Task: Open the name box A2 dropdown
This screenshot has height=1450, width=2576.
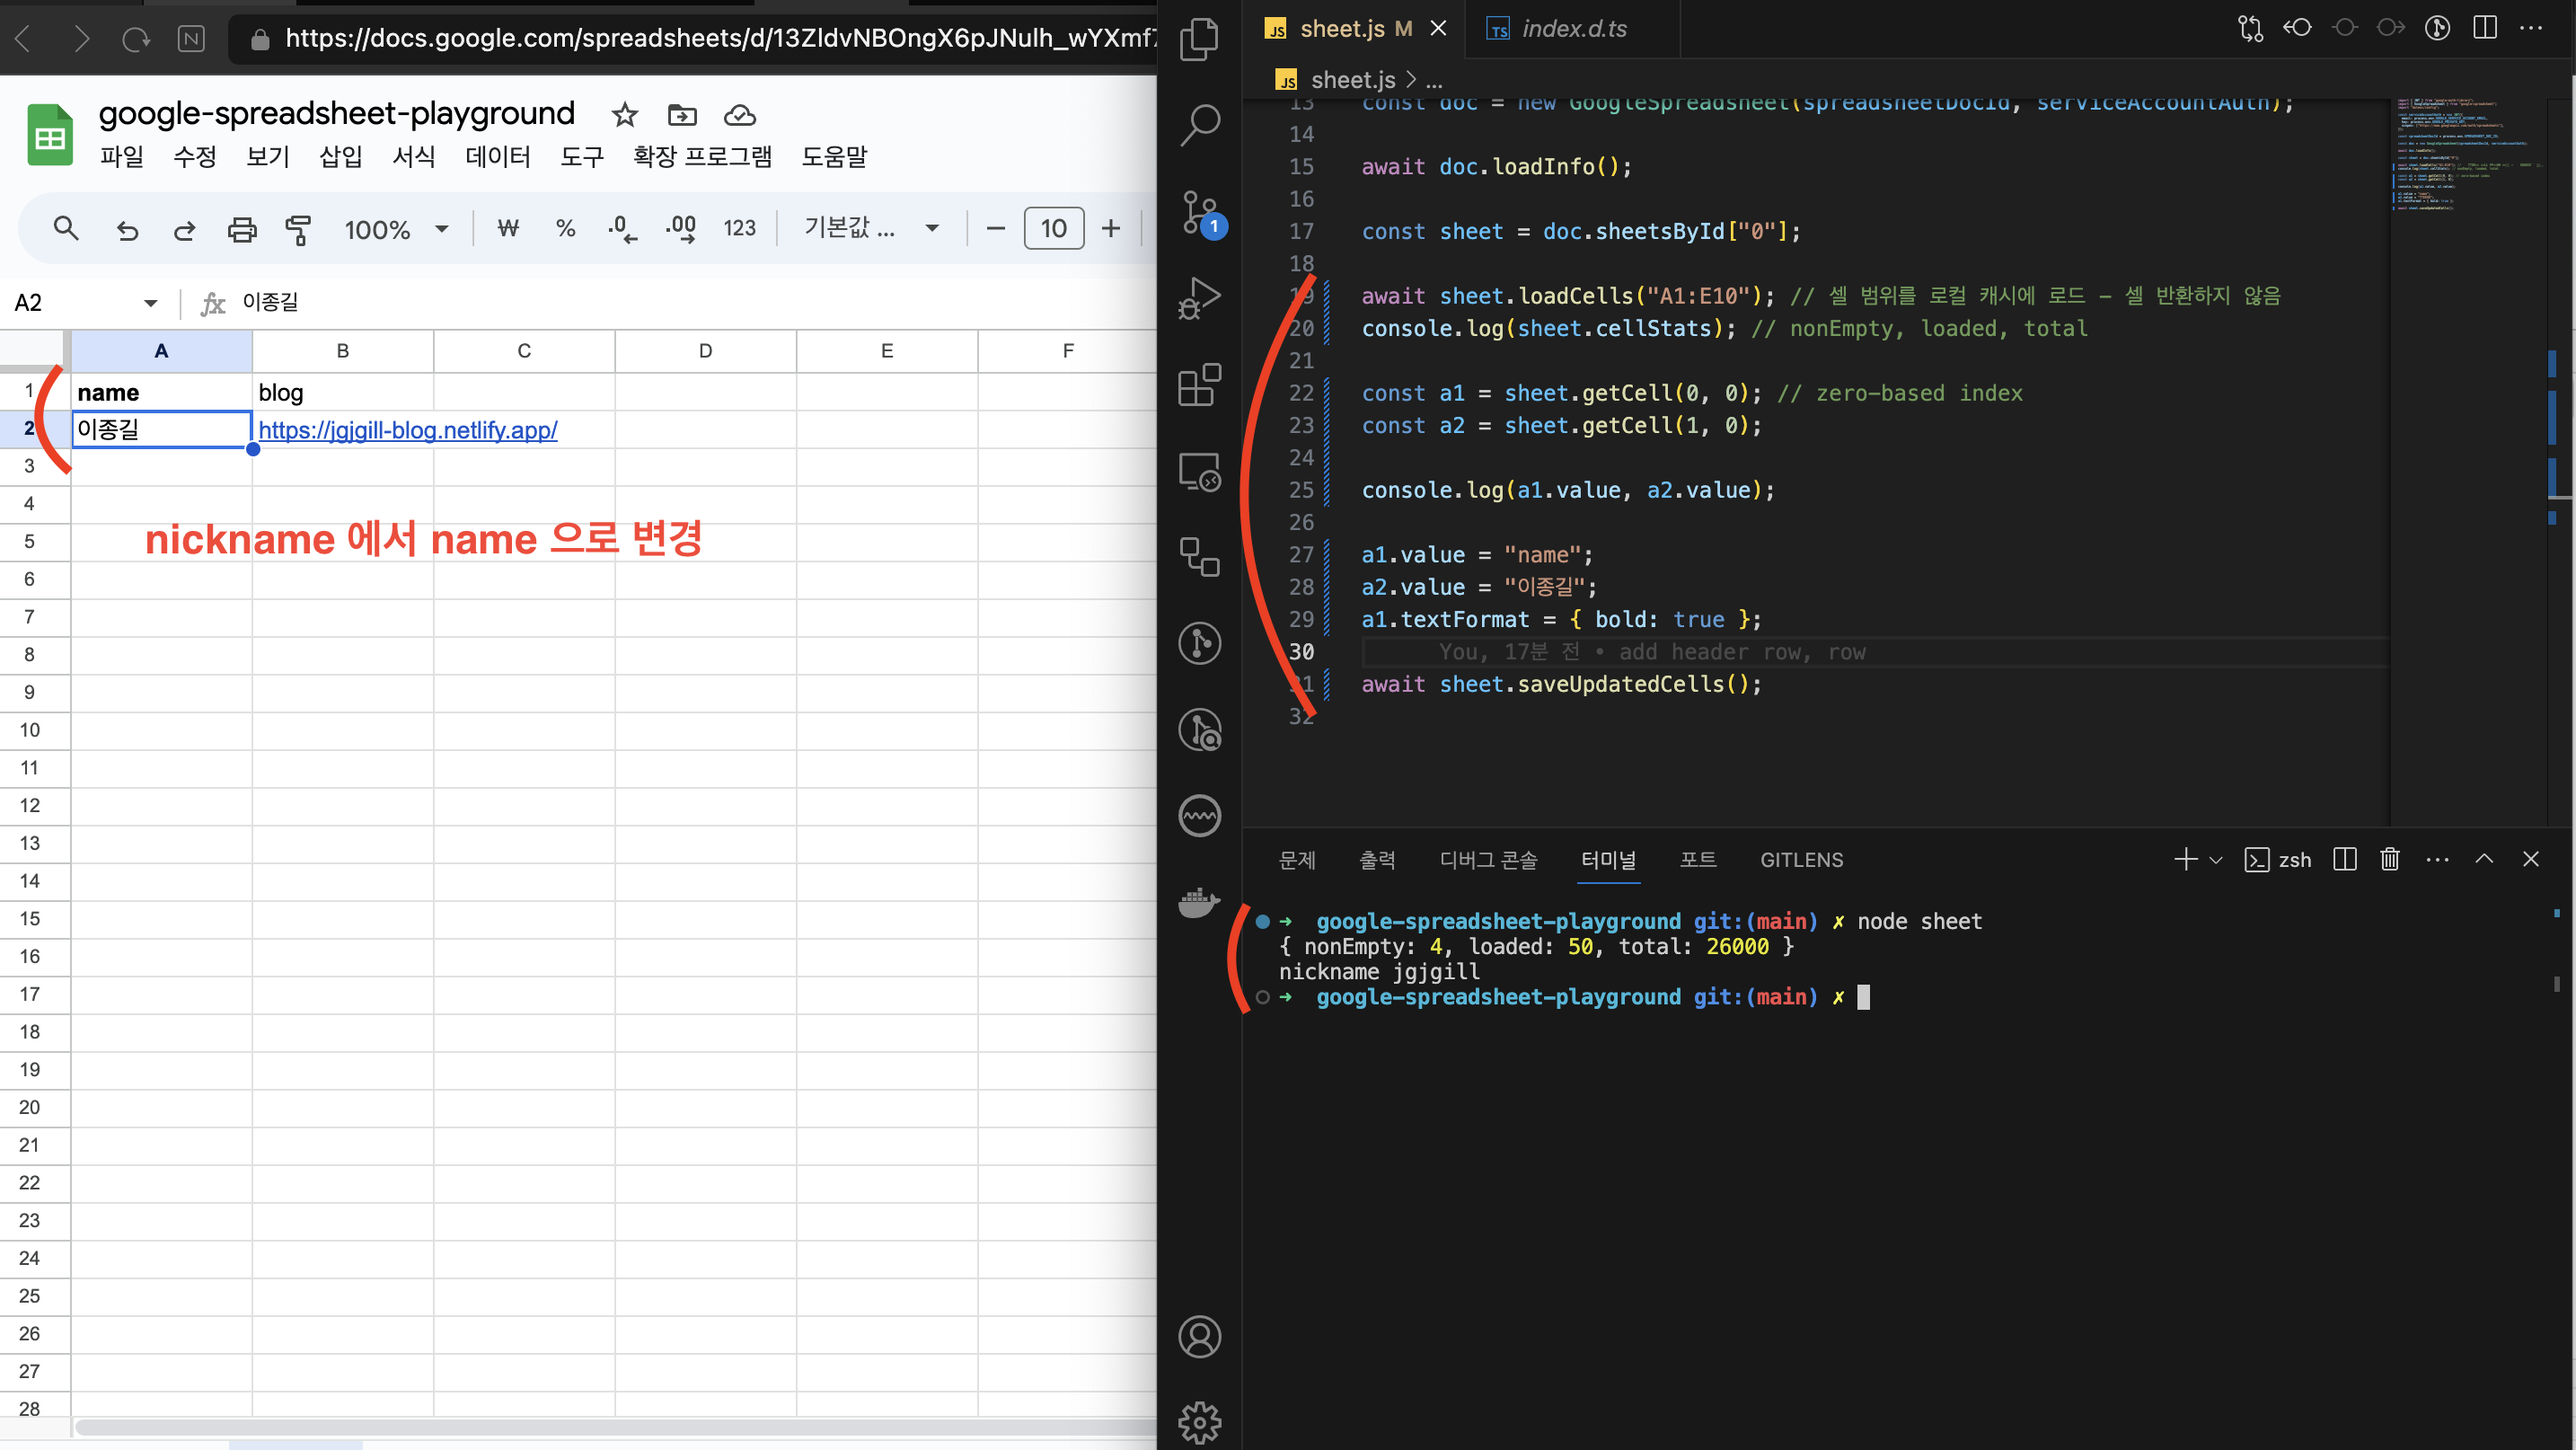Action: coord(150,303)
